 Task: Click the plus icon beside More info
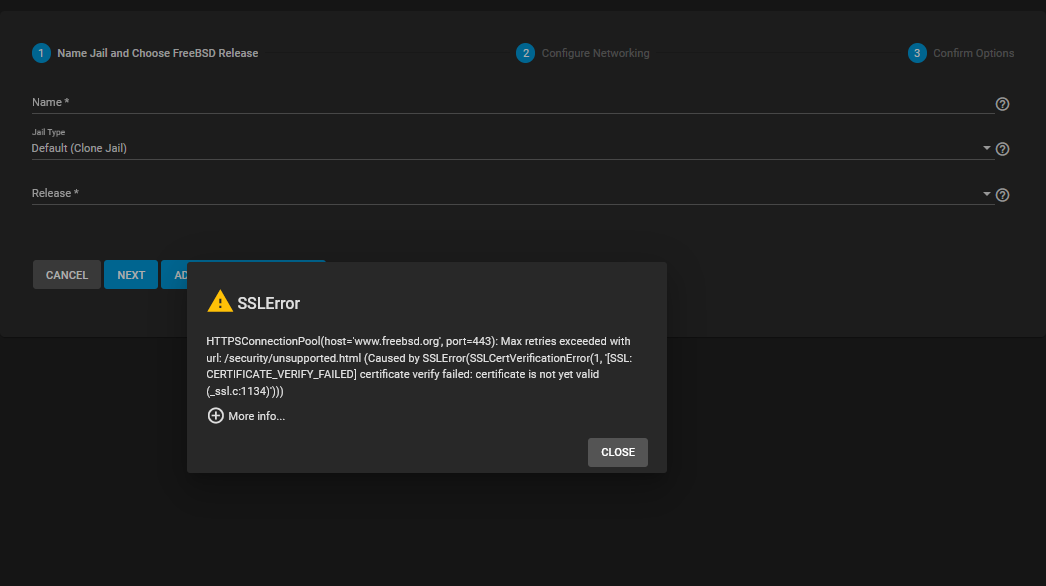(215, 416)
